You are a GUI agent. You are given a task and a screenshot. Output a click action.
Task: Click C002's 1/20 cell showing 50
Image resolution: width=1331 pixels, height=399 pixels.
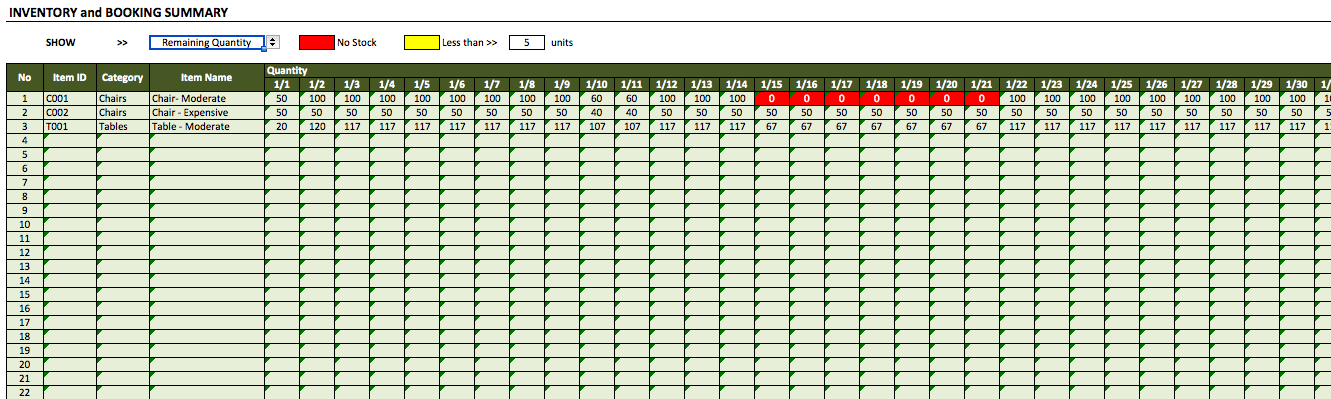click(947, 113)
